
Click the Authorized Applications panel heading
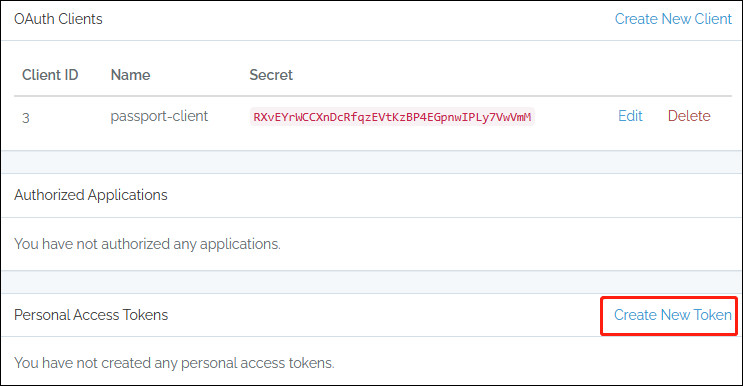point(91,195)
